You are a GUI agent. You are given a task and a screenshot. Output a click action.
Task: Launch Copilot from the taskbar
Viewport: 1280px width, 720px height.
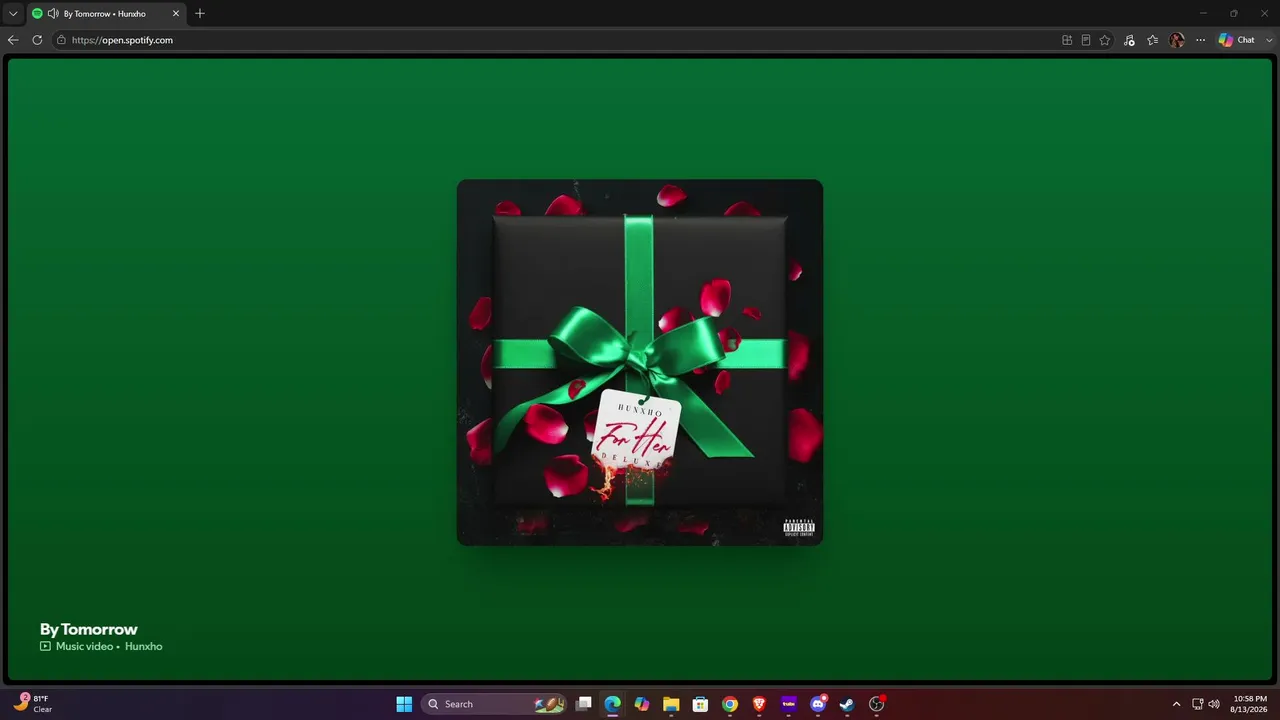tap(642, 704)
